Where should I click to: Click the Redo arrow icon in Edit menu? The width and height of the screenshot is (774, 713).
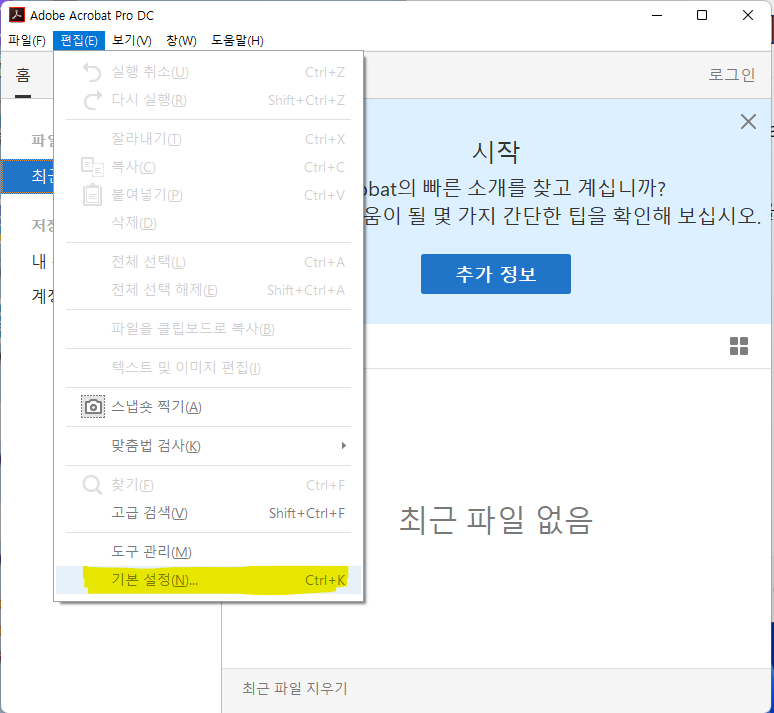click(92, 100)
